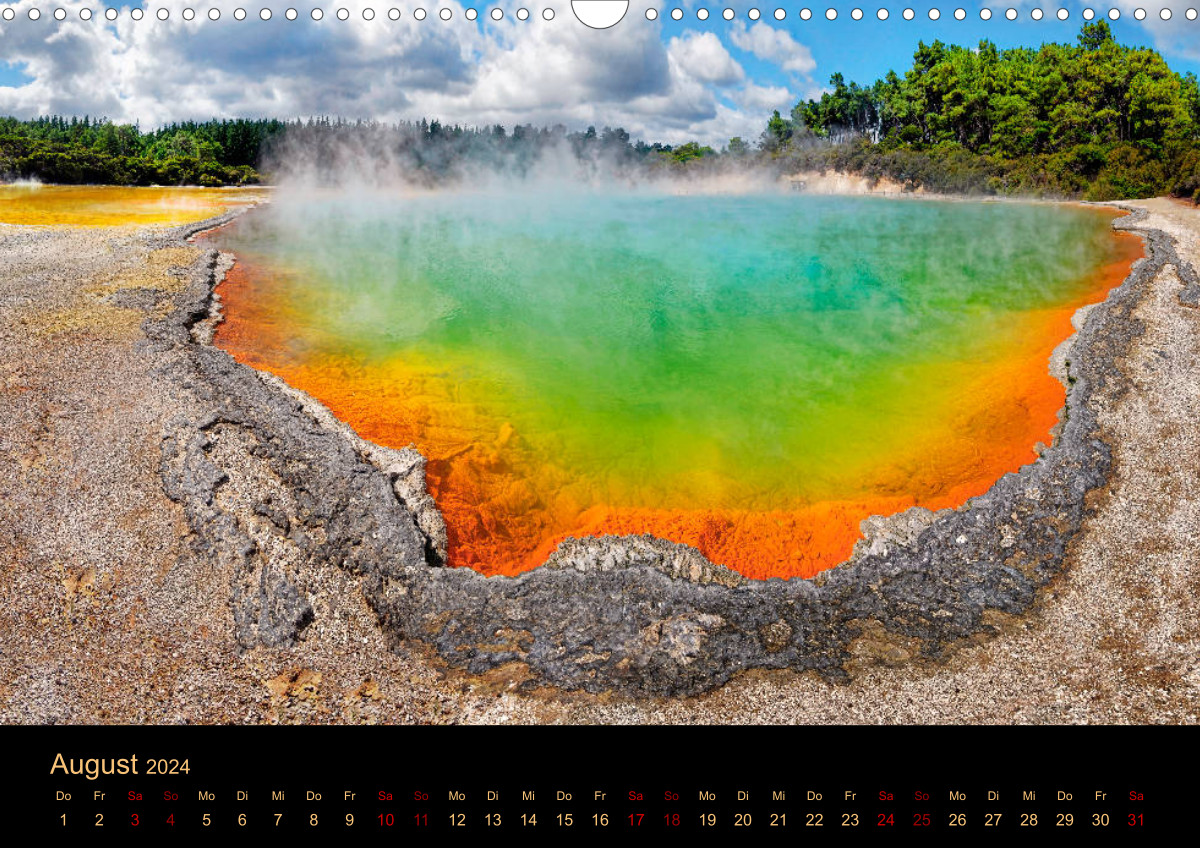Click date 12 in the calendar row

click(x=457, y=820)
